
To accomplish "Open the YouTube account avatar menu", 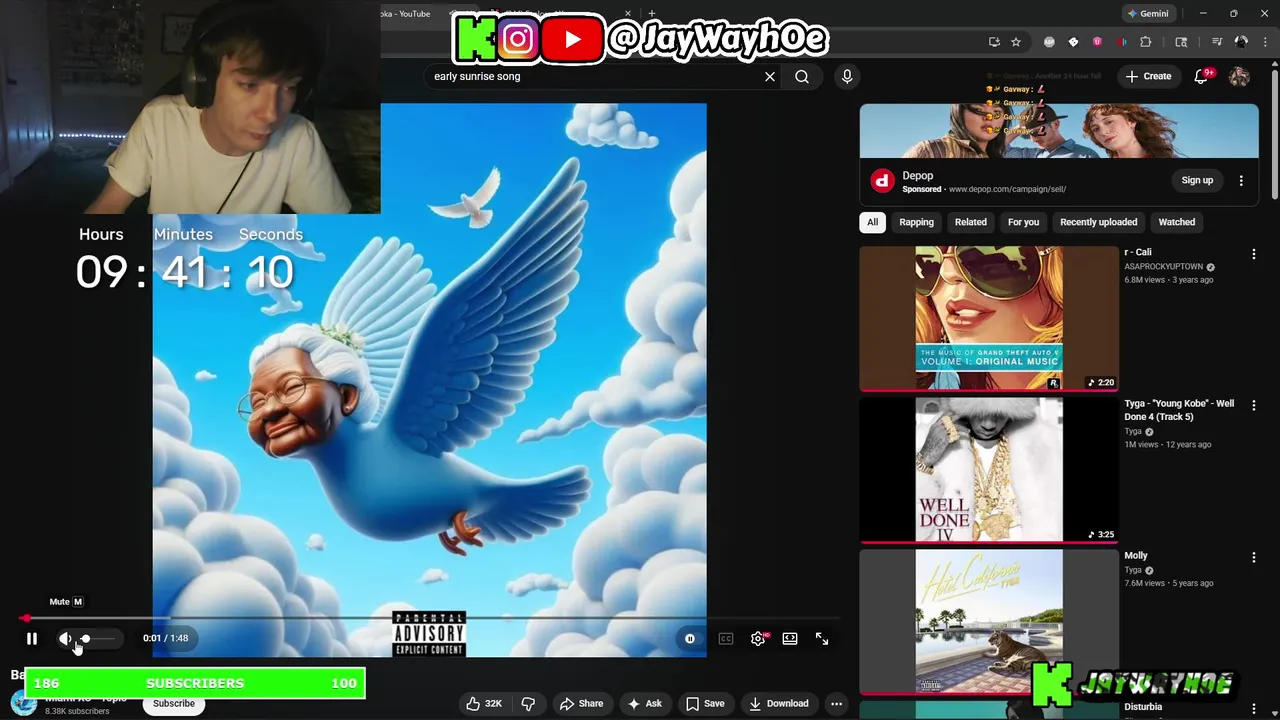I will 1239,76.
